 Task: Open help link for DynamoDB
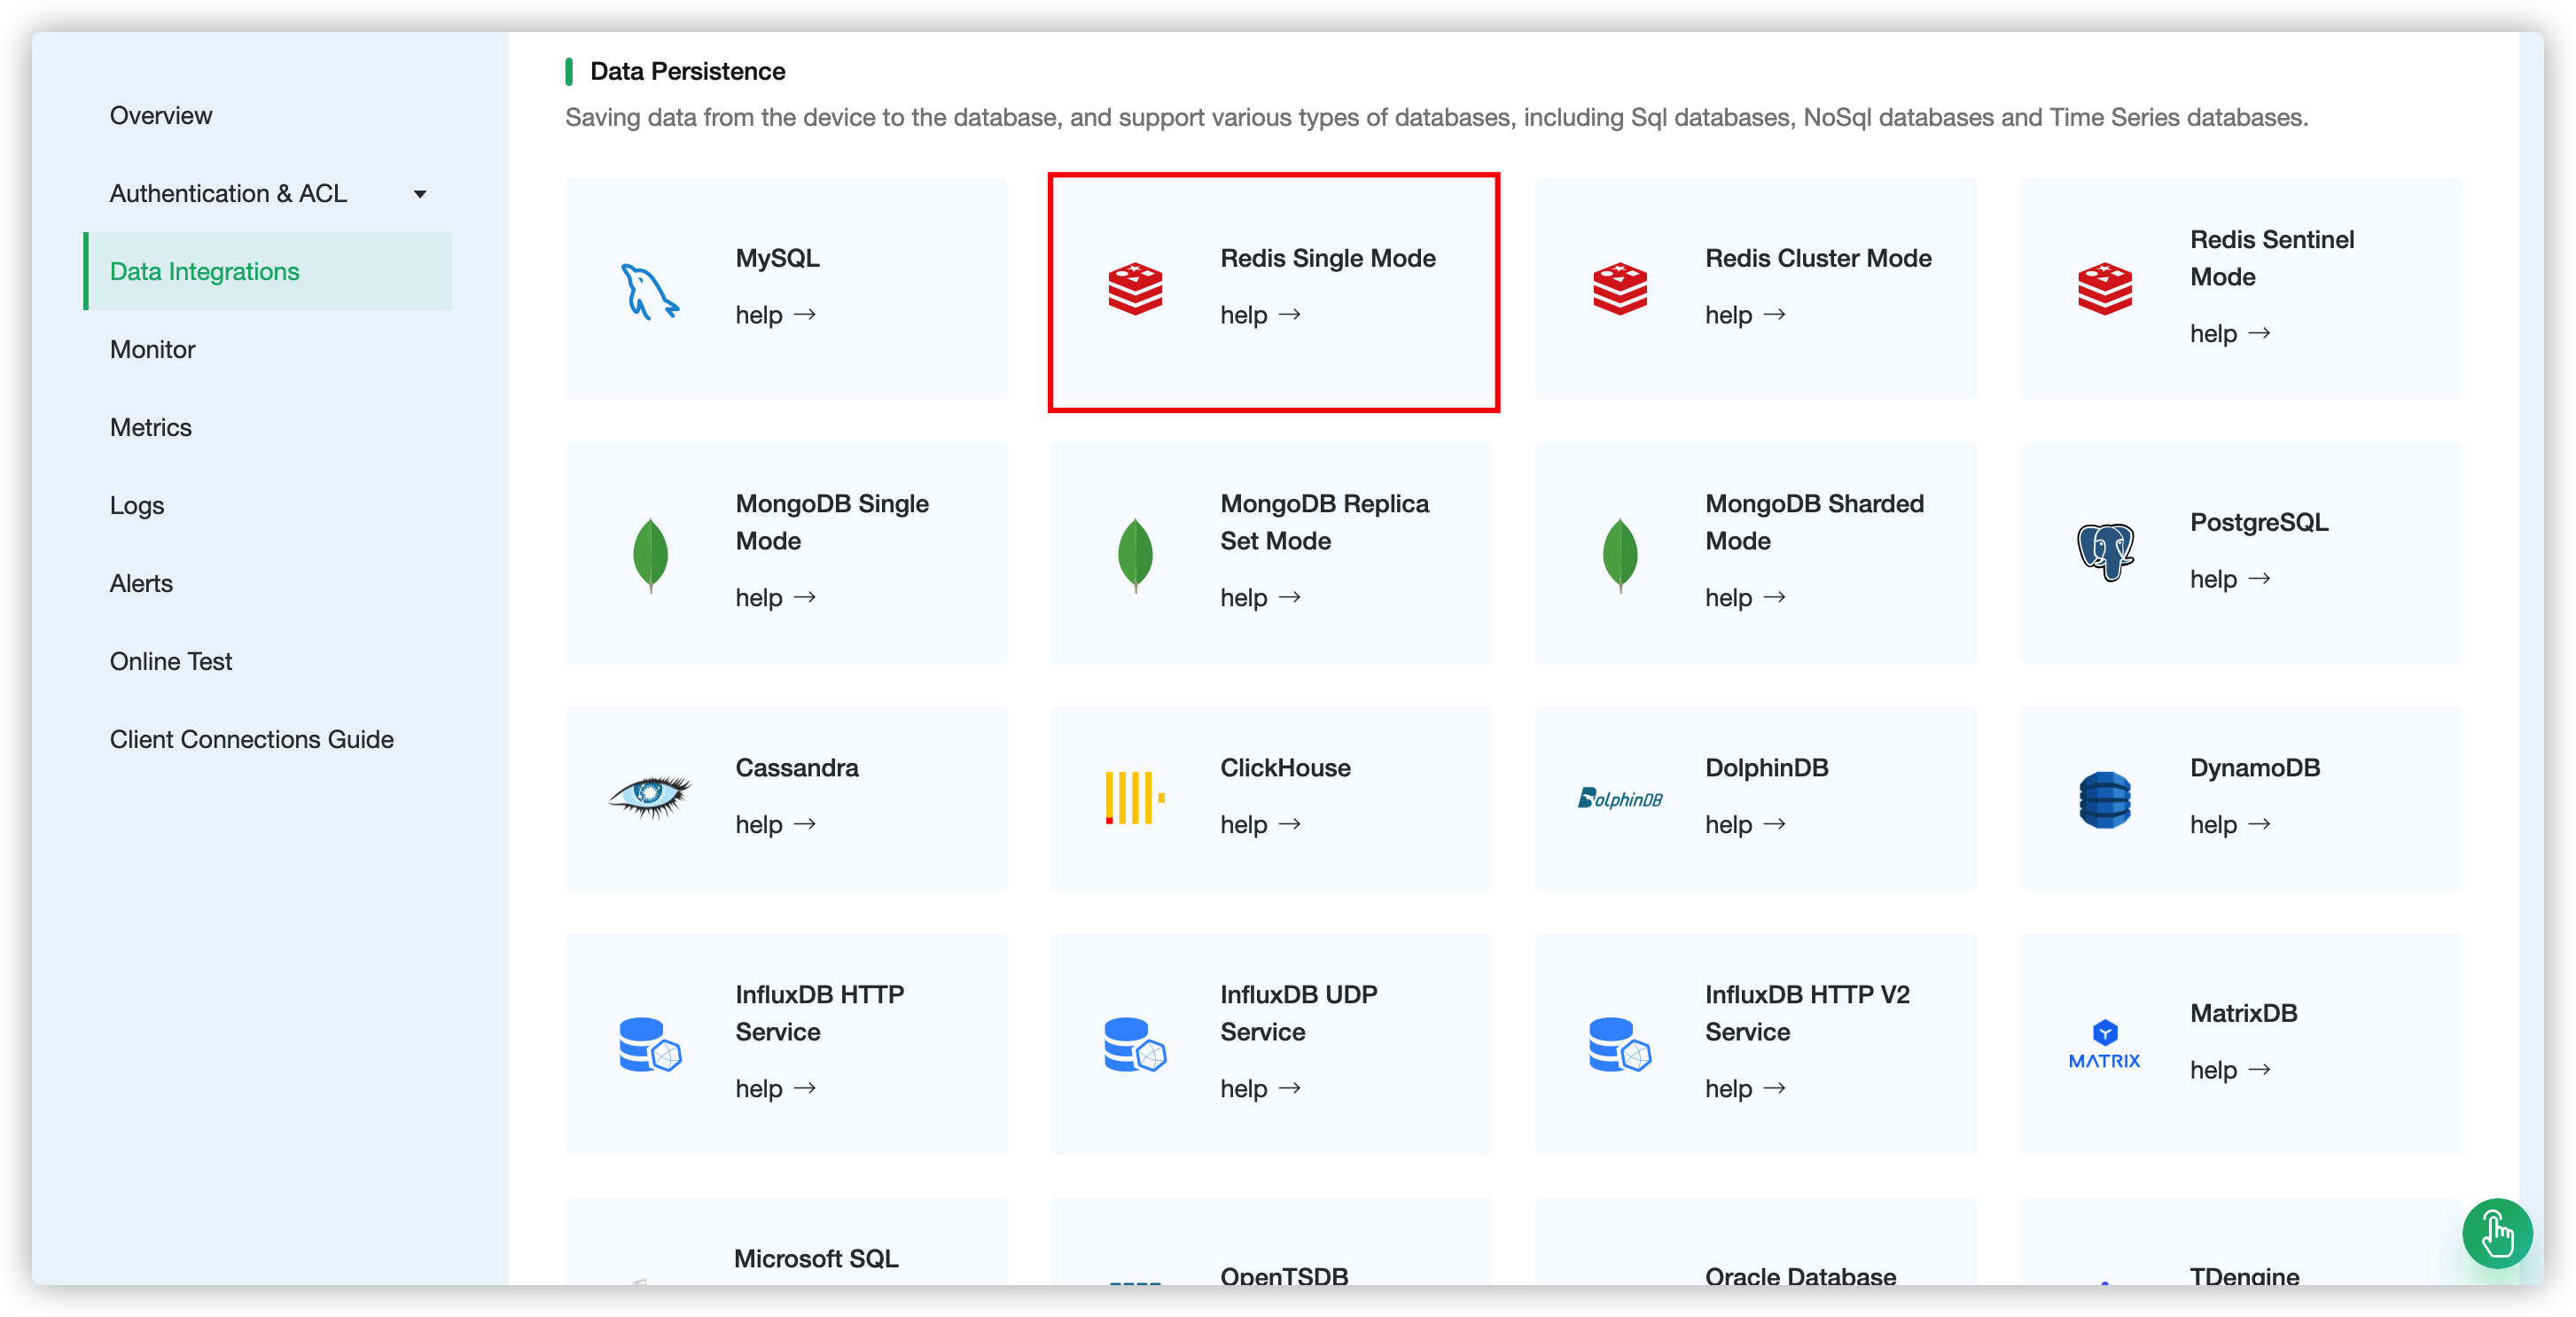coord(2231,824)
